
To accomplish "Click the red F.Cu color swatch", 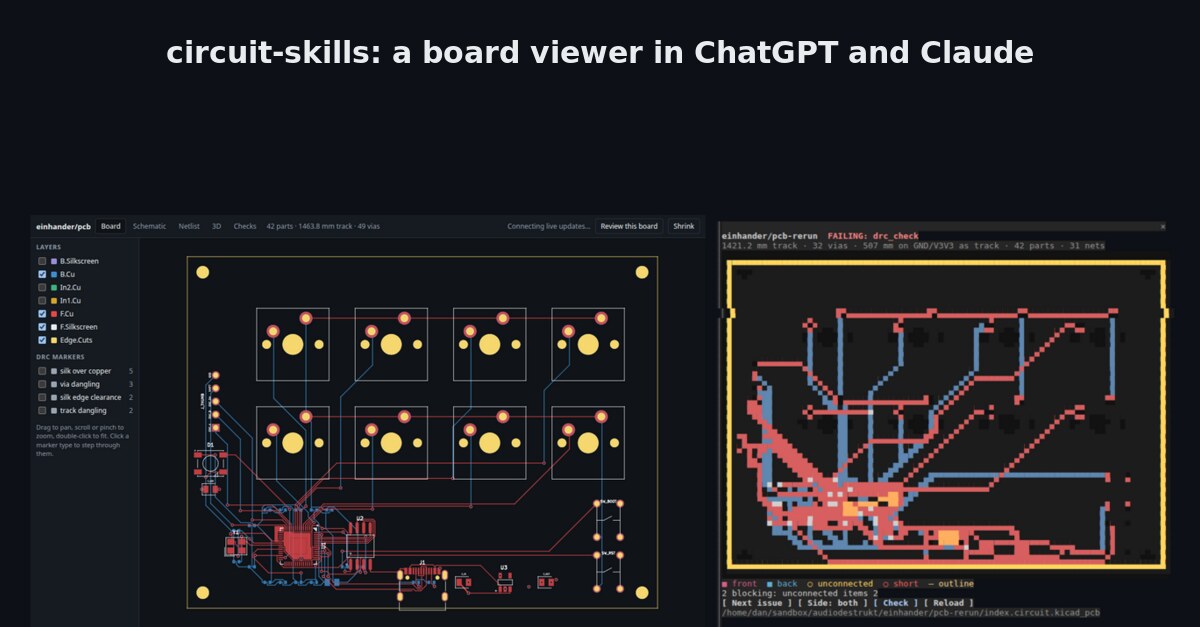I will [54, 313].
